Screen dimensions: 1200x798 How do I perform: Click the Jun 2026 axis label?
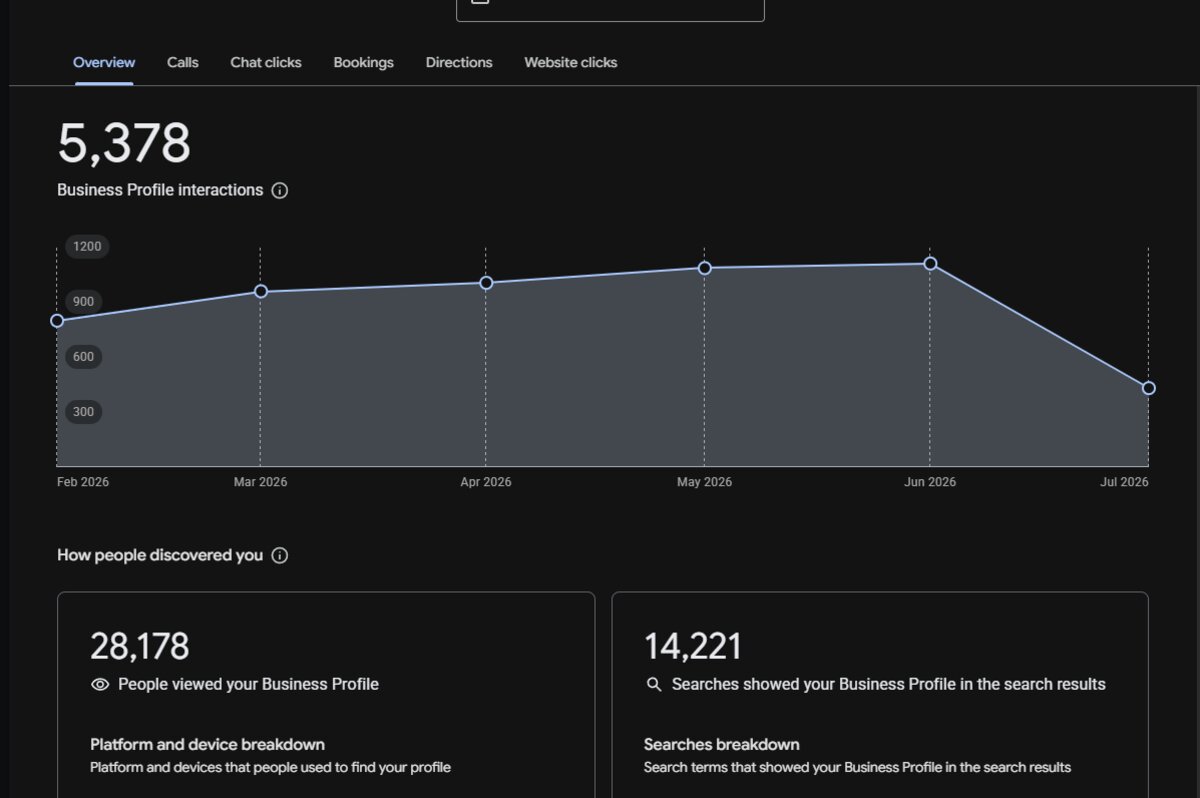[x=930, y=482]
